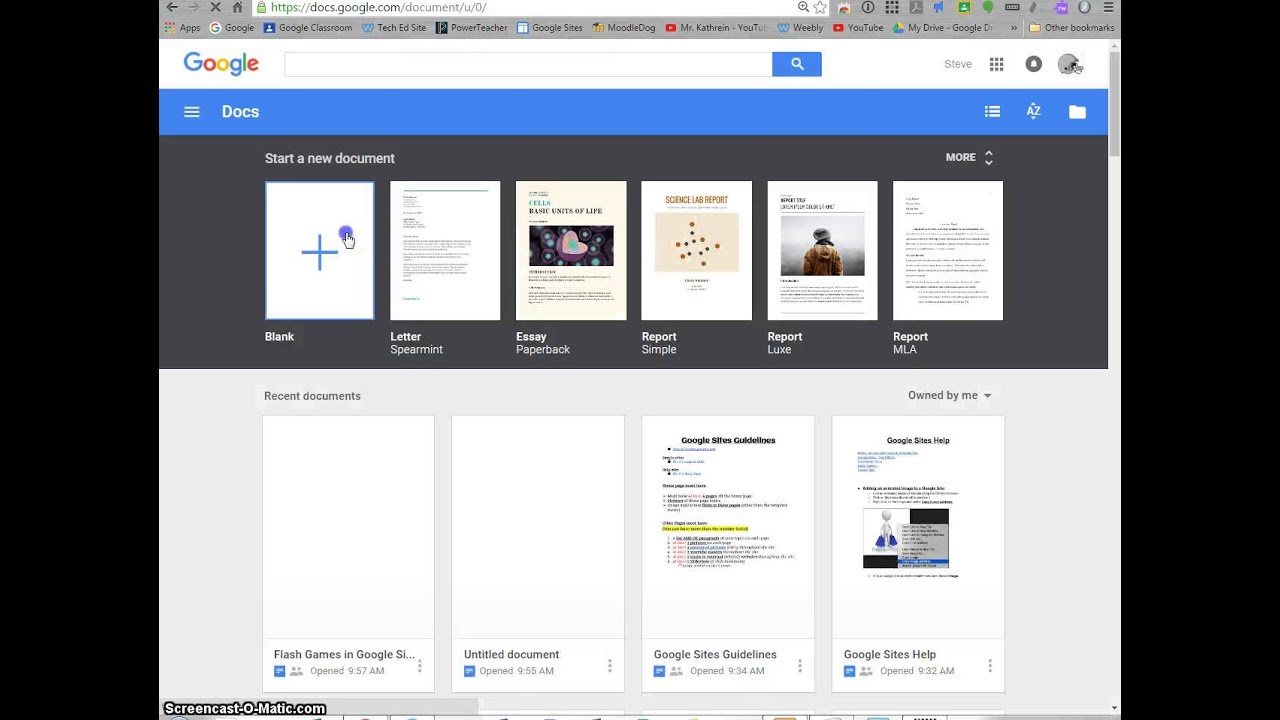The height and width of the screenshot is (720, 1280).
Task: Open the Tech Ed Site bookmark
Action: click(x=394, y=28)
